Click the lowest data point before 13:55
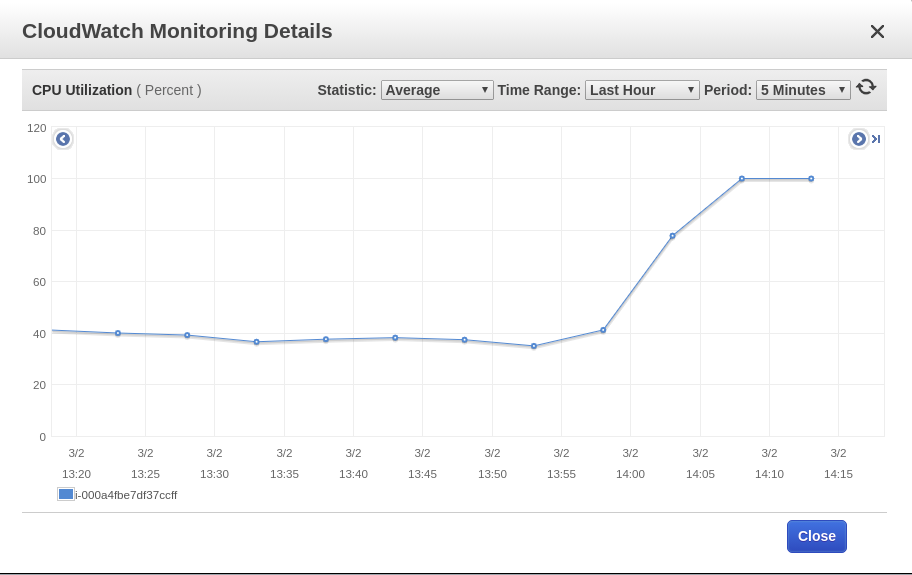Viewport: 912px width, 575px height. 534,347
